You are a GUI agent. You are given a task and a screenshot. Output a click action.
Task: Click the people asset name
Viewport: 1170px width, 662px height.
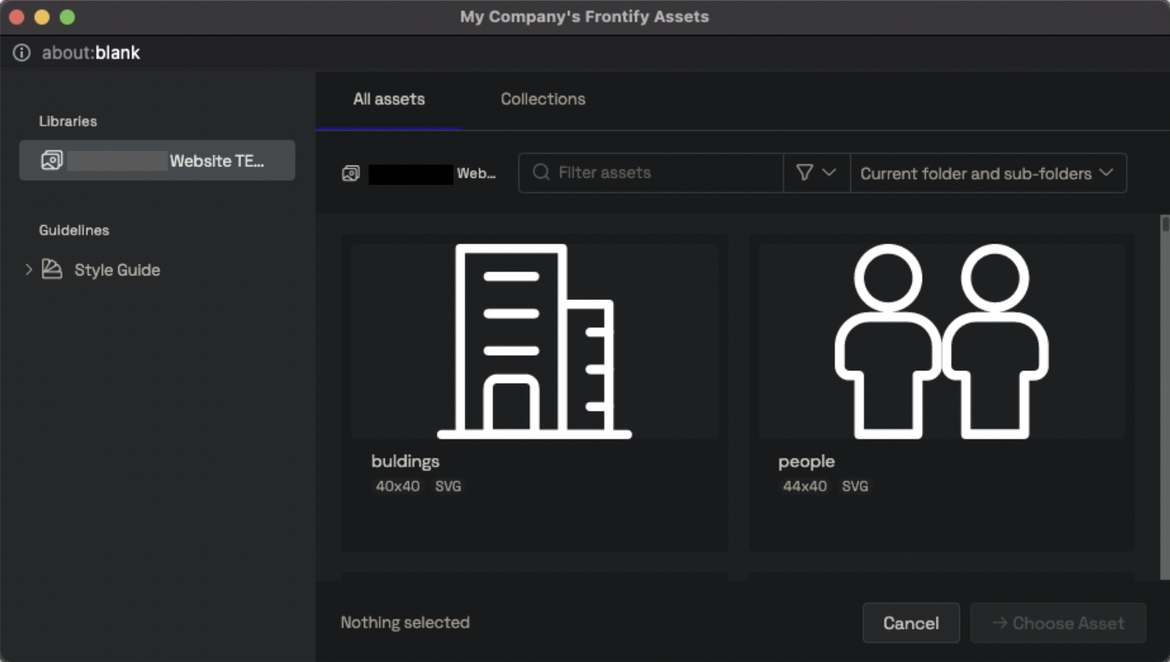click(x=806, y=462)
